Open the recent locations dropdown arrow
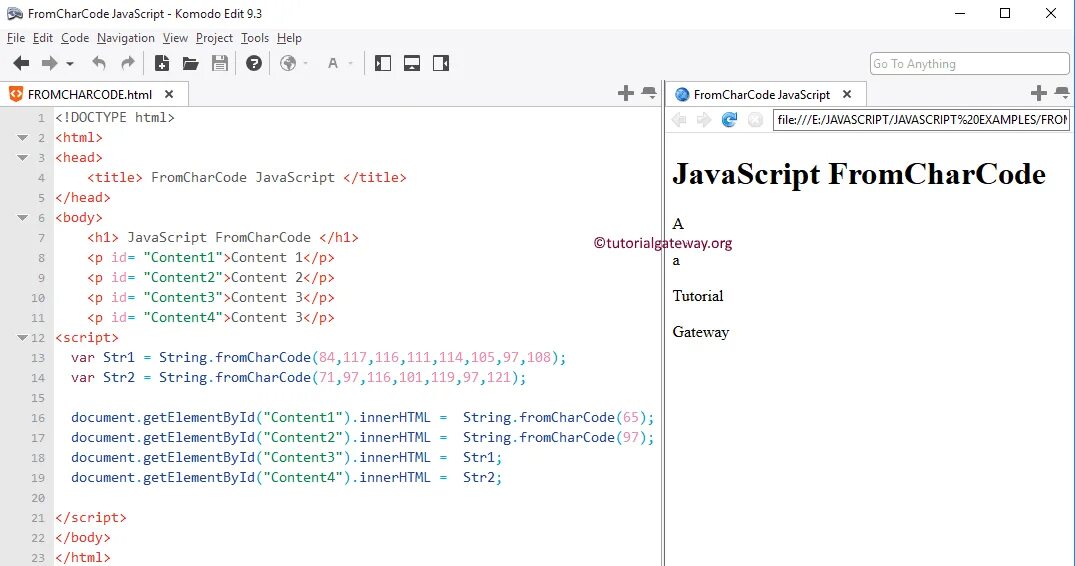The image size is (1075, 566). click(70, 64)
